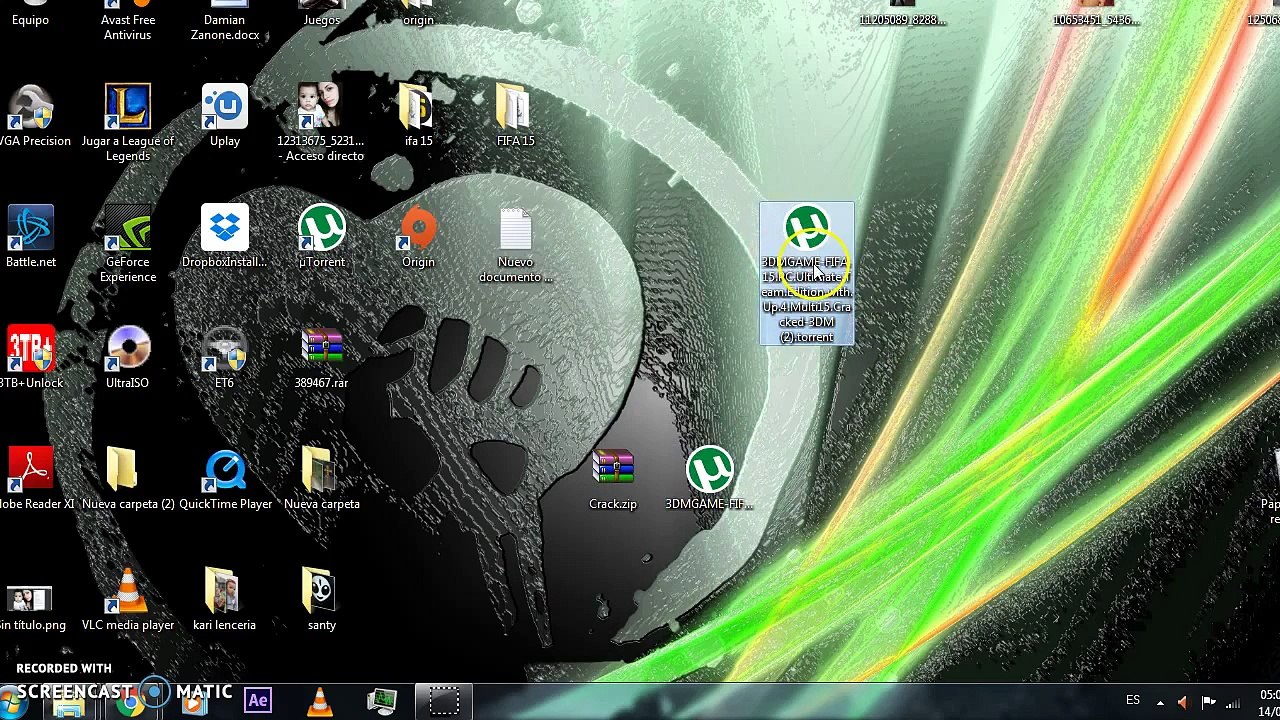Select the UltraISO disc icon
This screenshot has width=1280, height=720.
tap(127, 358)
